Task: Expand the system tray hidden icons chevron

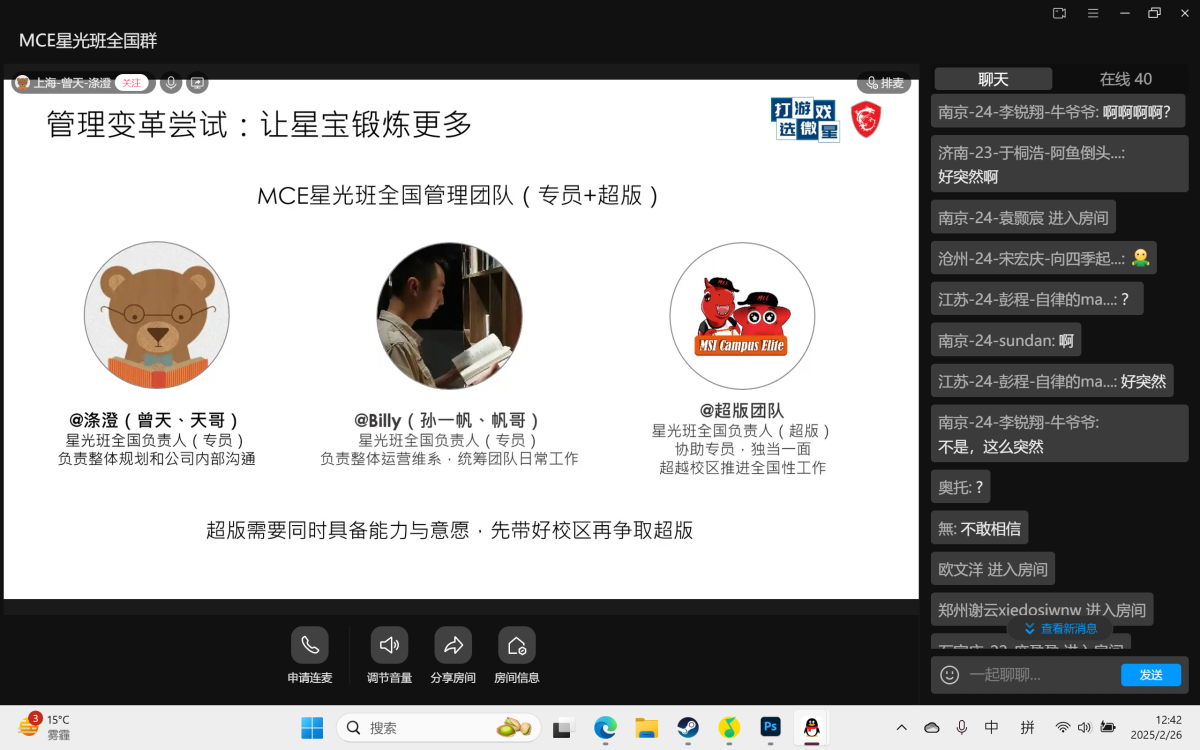Action: click(901, 728)
